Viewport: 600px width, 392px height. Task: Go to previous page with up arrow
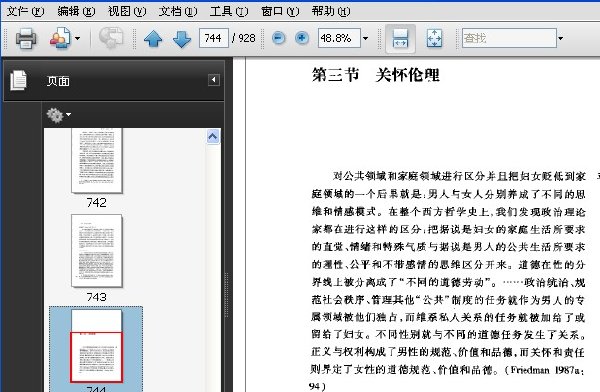coord(153,39)
